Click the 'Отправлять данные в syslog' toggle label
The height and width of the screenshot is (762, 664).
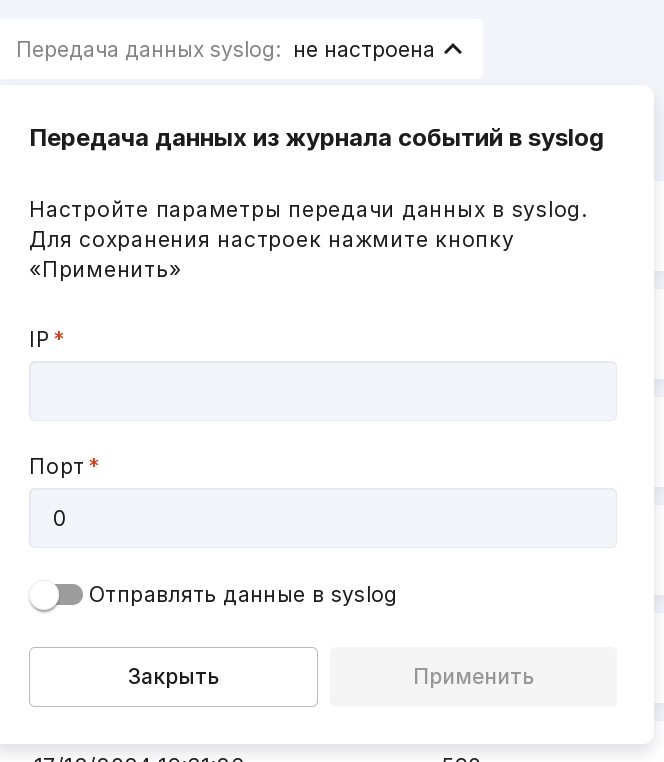[x=243, y=595]
